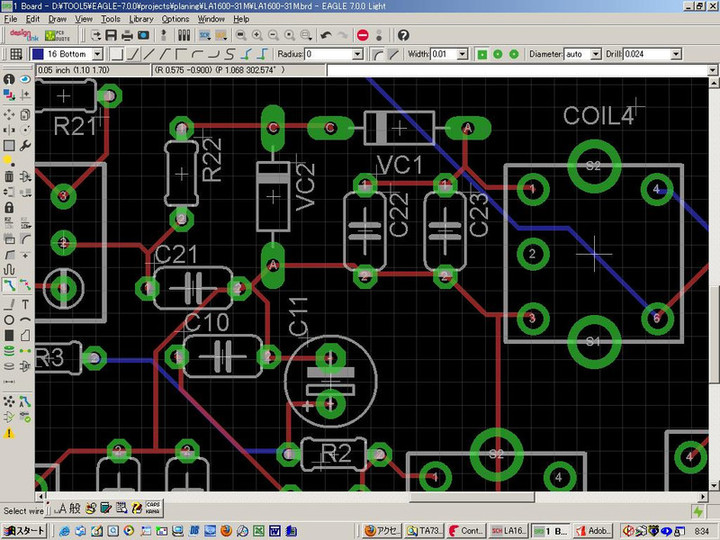Select the Text tool in left toolbar
Screen dimensions: 720x540
[x=25, y=303]
